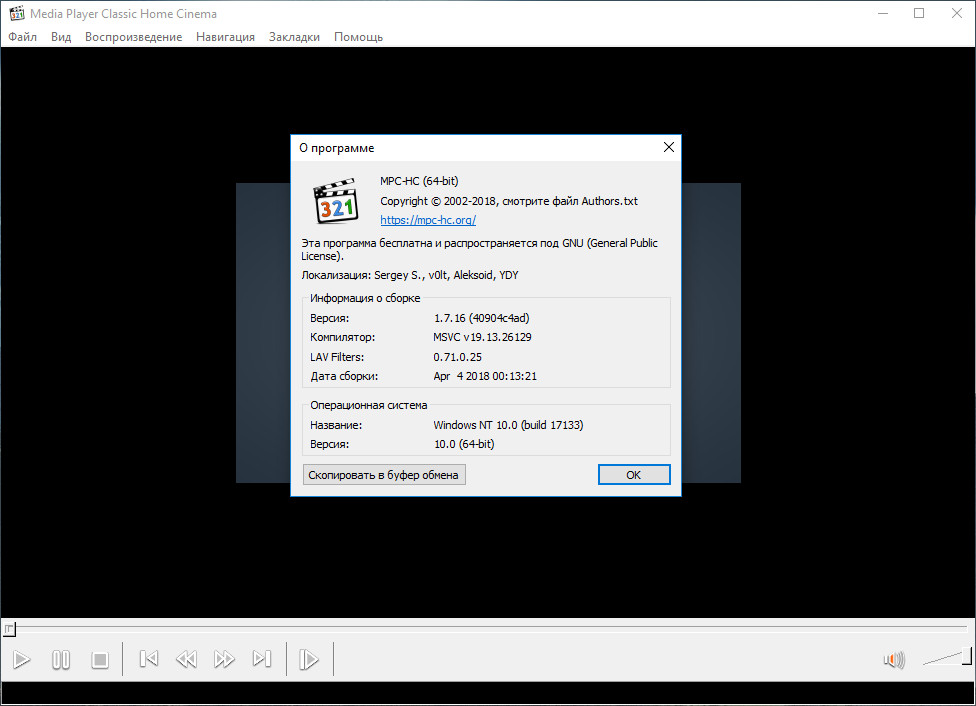This screenshot has height=706, width=976.
Task: Click the Frame Step icon
Action: [309, 659]
